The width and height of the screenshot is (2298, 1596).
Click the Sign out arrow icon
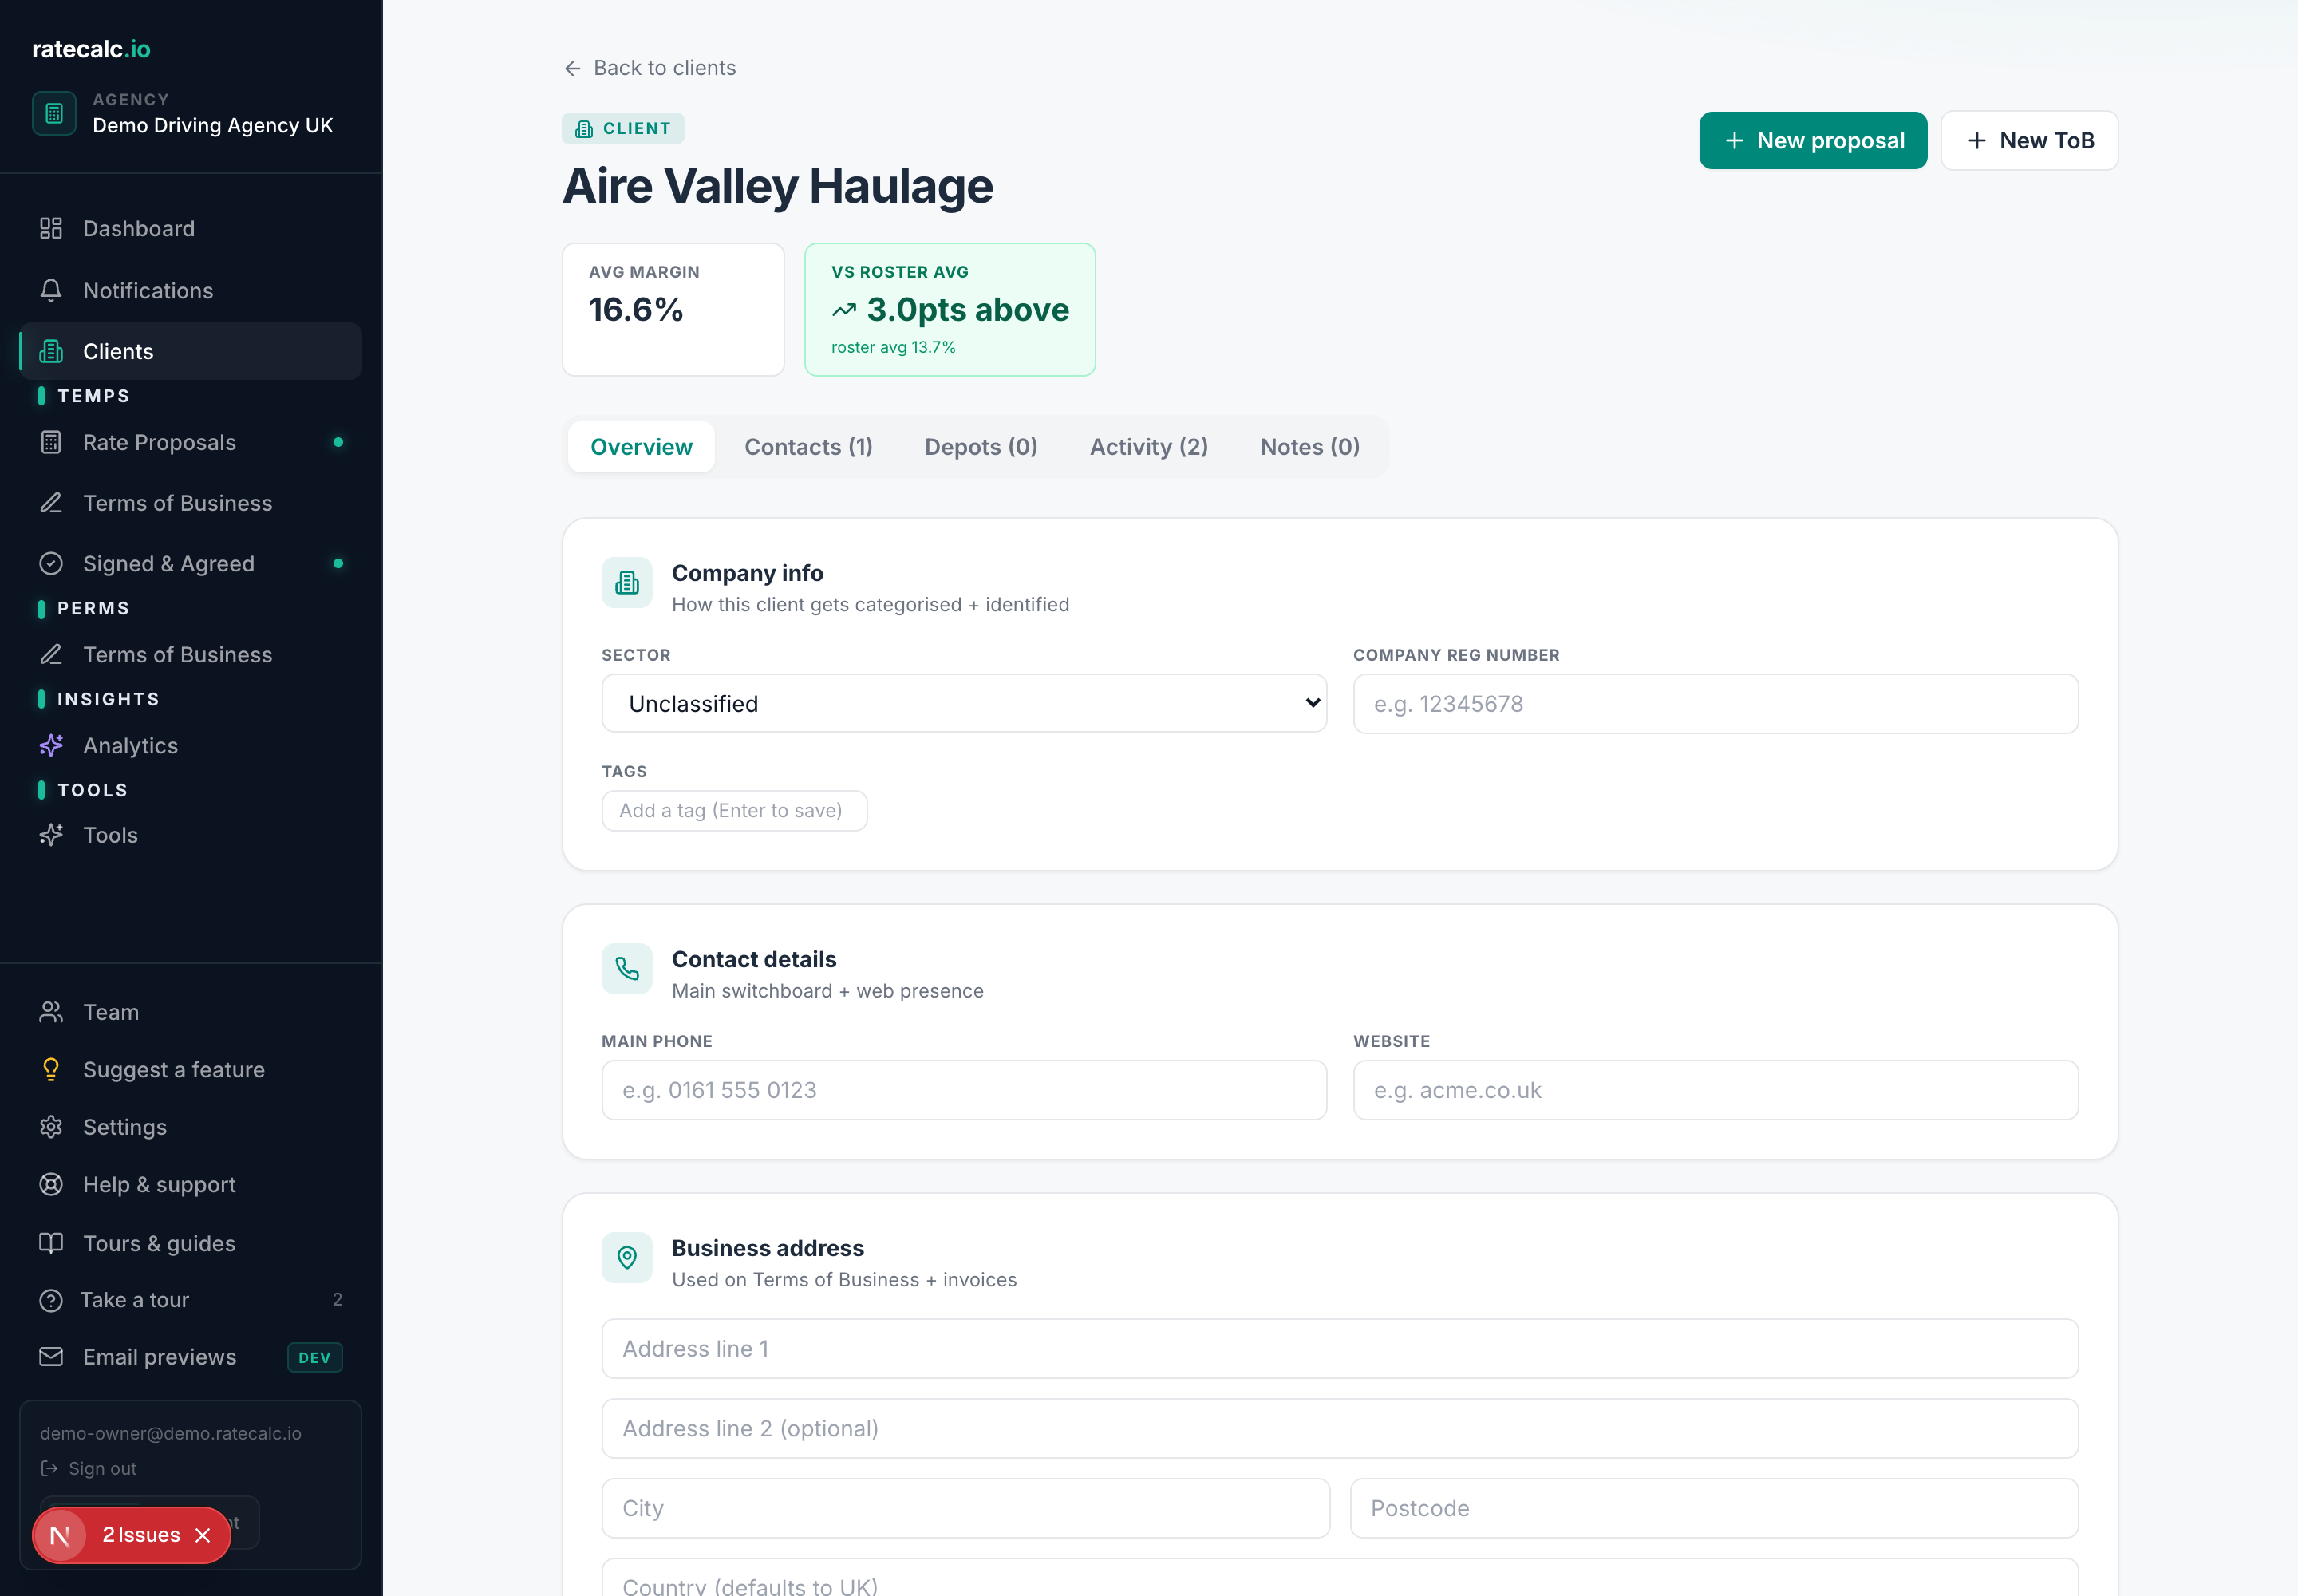[49, 1468]
